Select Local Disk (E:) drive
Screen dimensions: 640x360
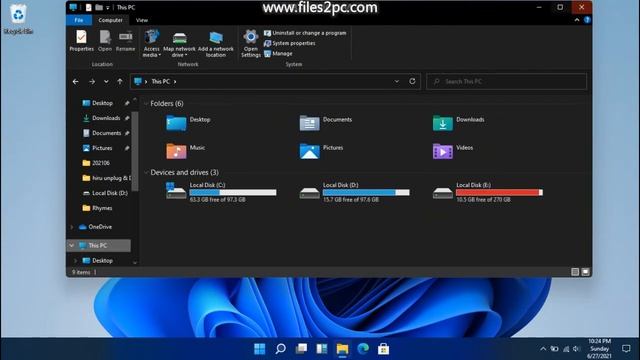tap(488, 192)
